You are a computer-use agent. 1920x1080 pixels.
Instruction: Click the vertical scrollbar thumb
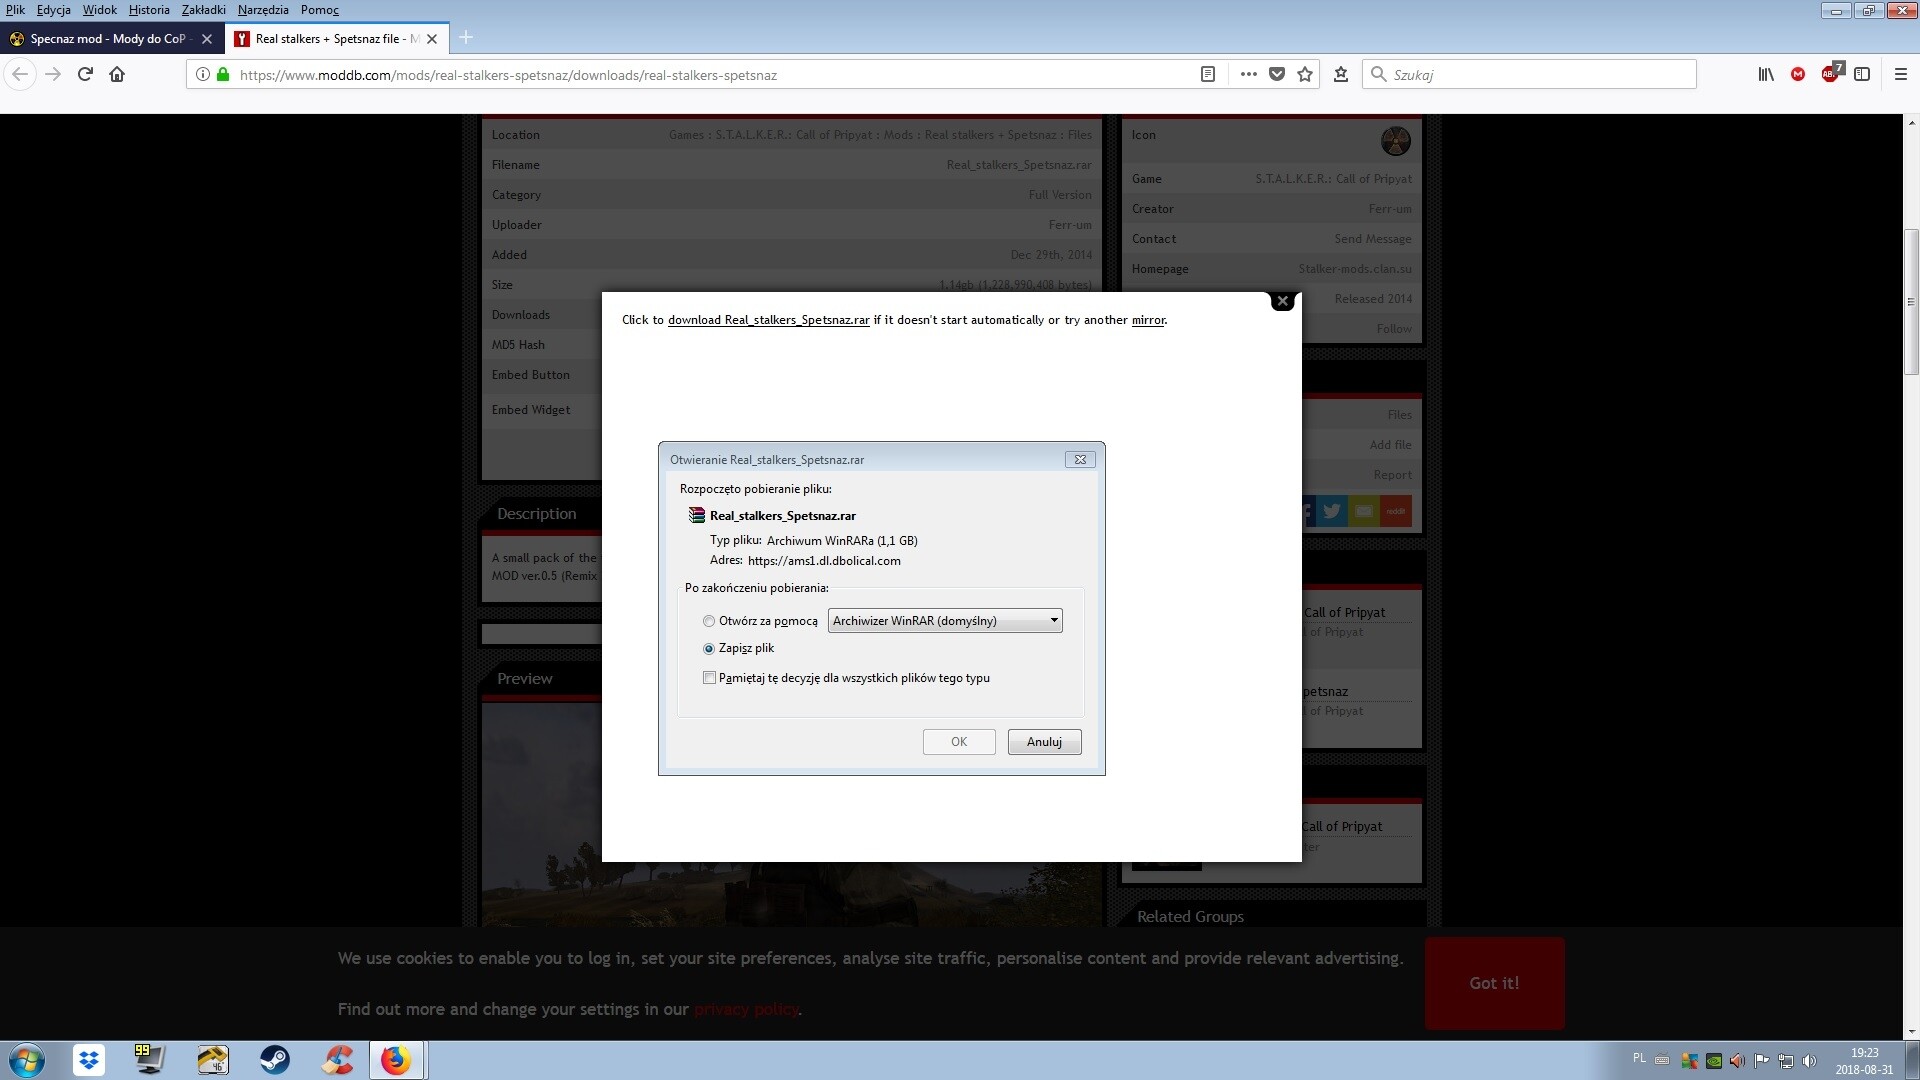(x=1911, y=302)
